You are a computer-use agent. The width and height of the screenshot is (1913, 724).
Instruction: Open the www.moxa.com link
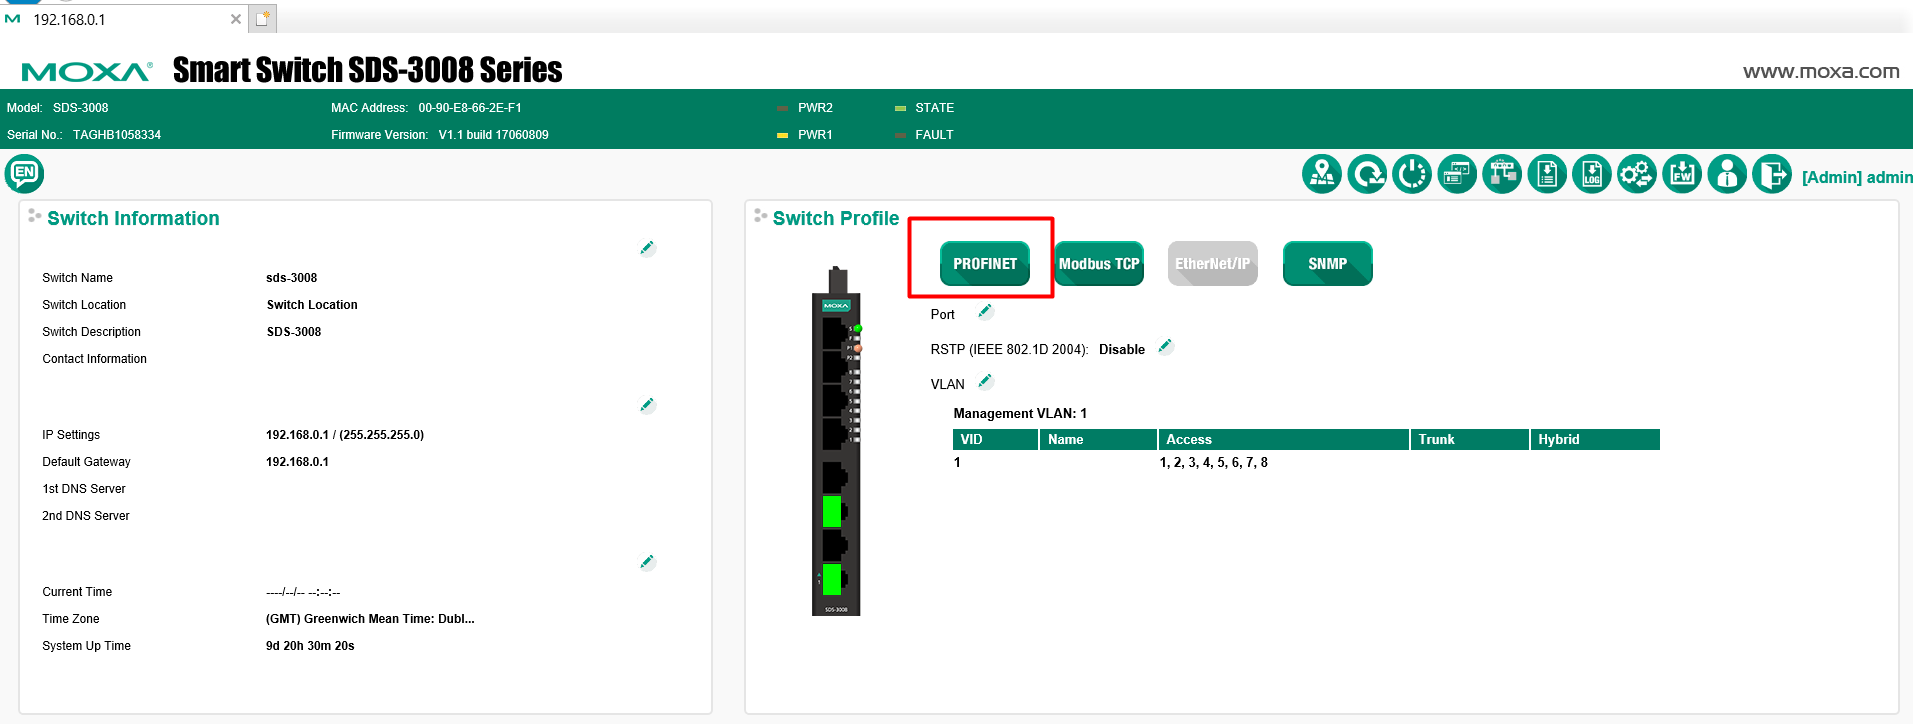[1821, 71]
